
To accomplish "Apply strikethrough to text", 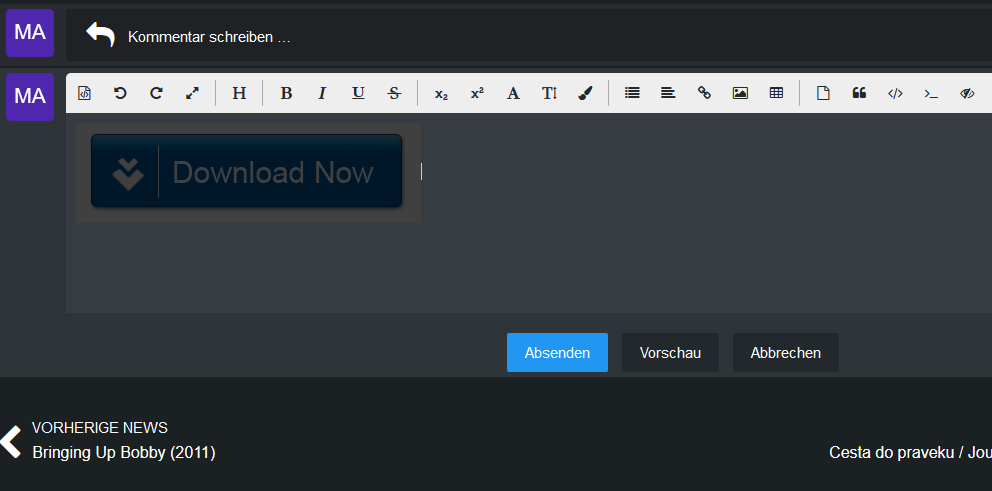I will pos(394,93).
